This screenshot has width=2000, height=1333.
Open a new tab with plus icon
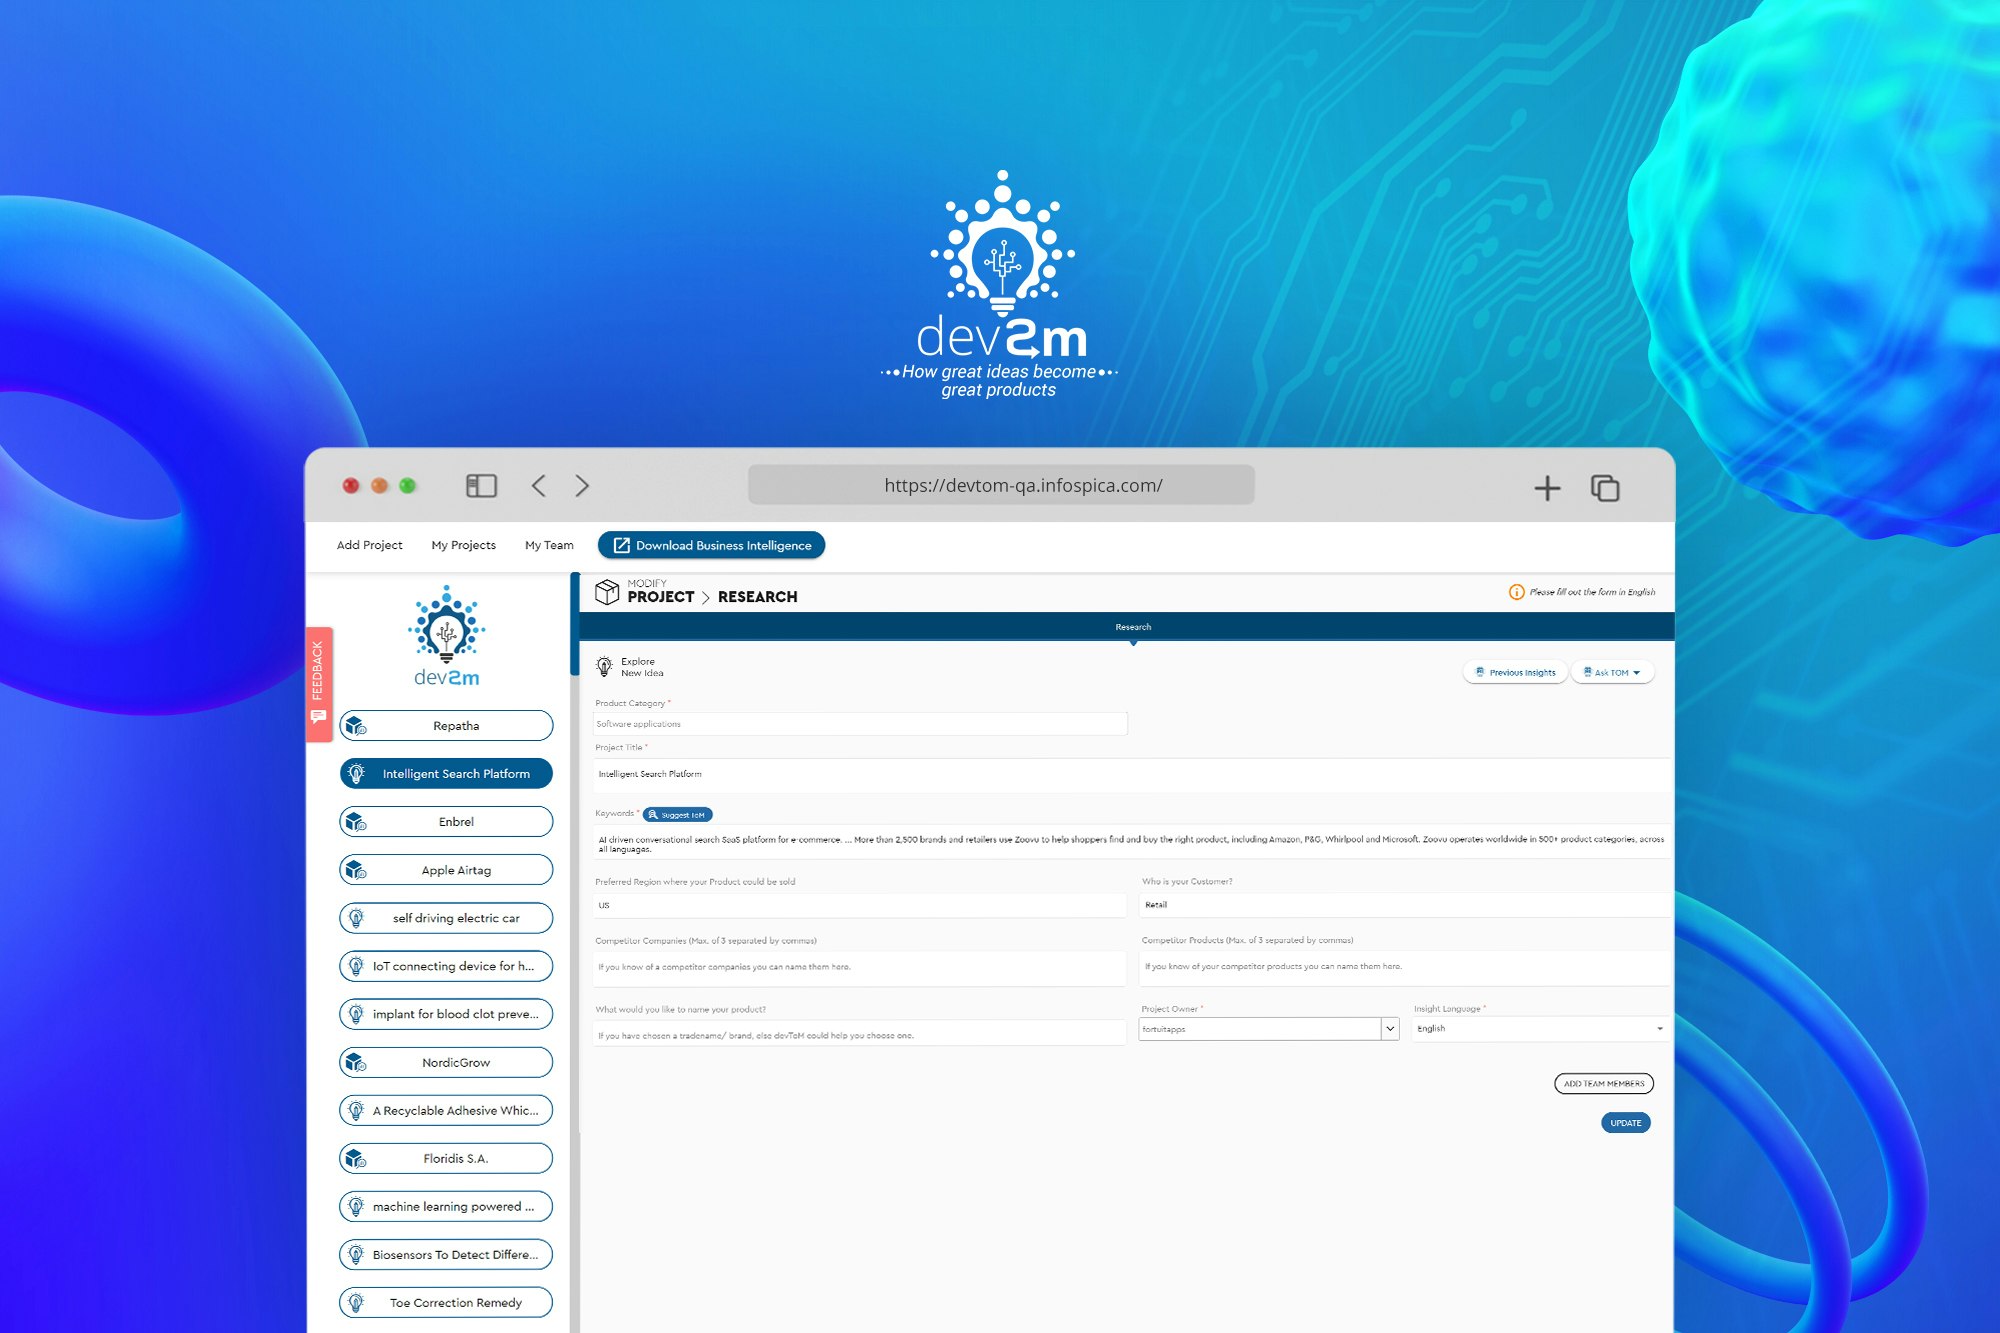pos(1547,488)
